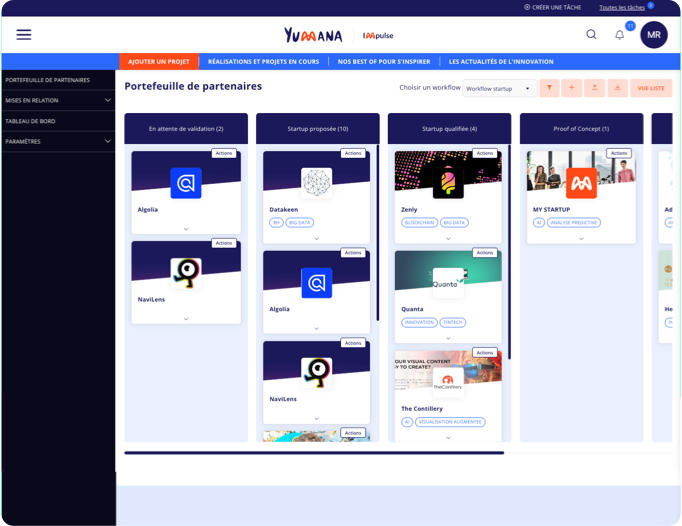Click the Yumana logo

(313, 35)
